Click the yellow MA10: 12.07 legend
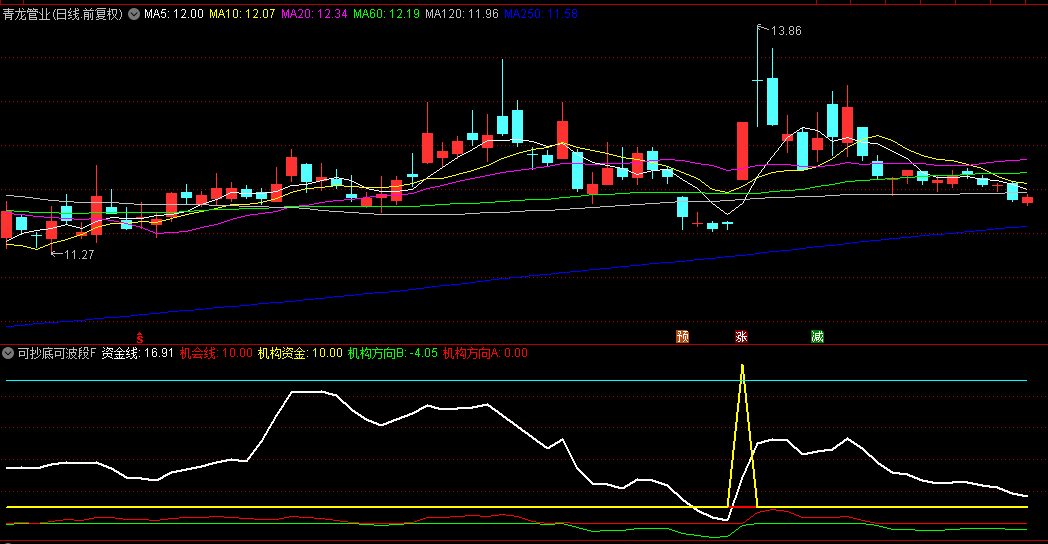Image resolution: width=1048 pixels, height=544 pixels. tap(242, 14)
